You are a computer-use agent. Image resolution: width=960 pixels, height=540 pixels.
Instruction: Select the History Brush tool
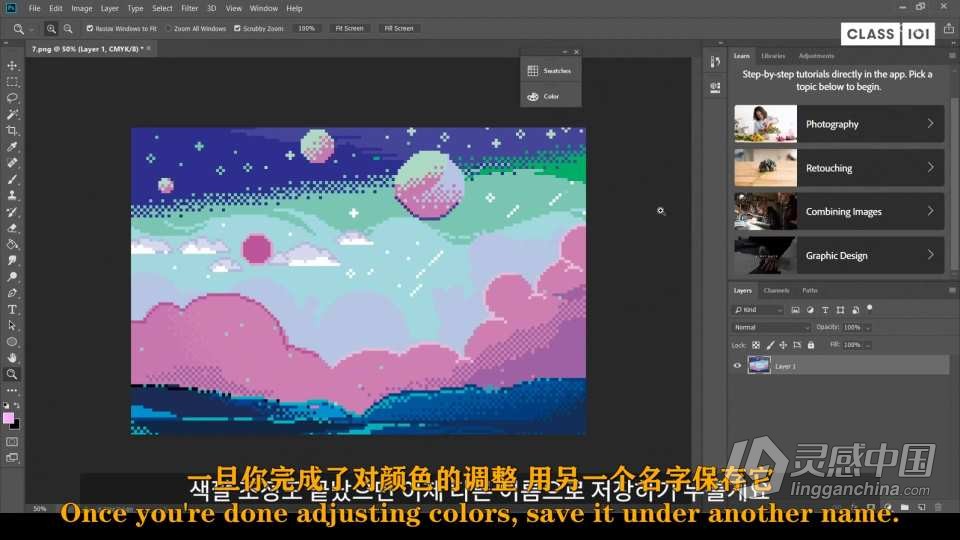point(12,212)
